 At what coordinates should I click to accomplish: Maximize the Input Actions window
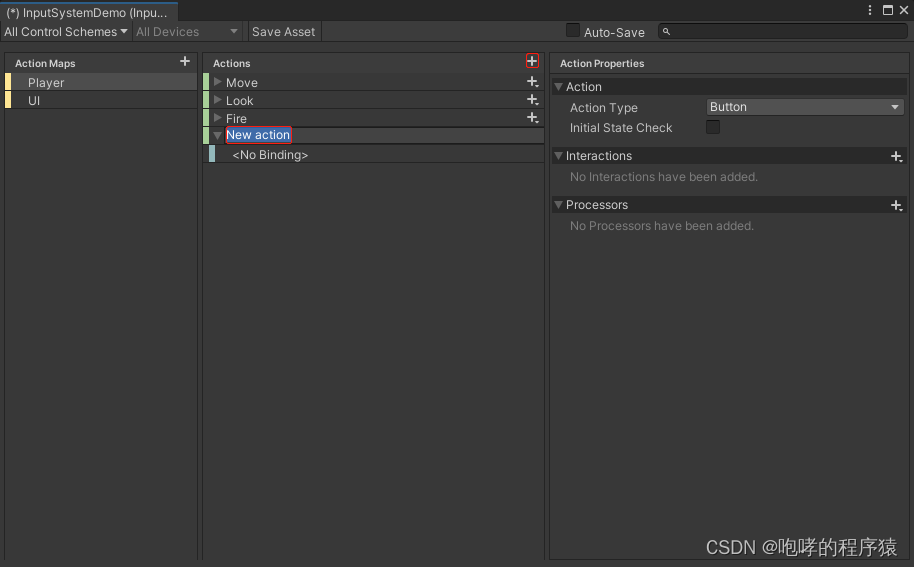pyautogui.click(x=888, y=10)
